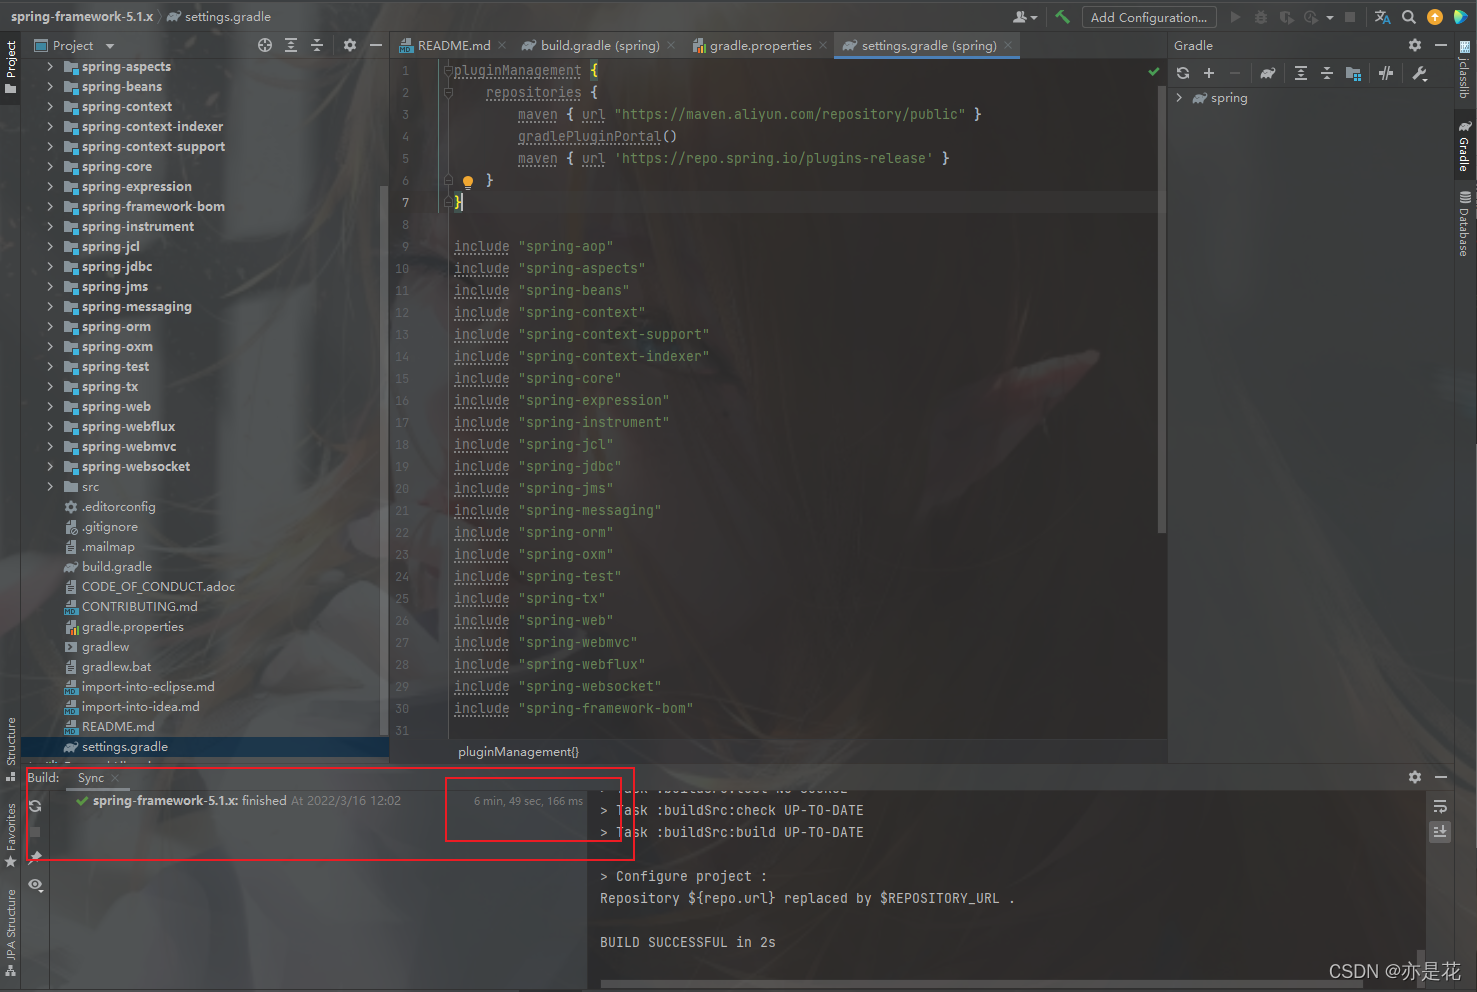This screenshot has width=1477, height=992.
Task: Fold the pluginManagement block in gutter
Action: coord(449,70)
